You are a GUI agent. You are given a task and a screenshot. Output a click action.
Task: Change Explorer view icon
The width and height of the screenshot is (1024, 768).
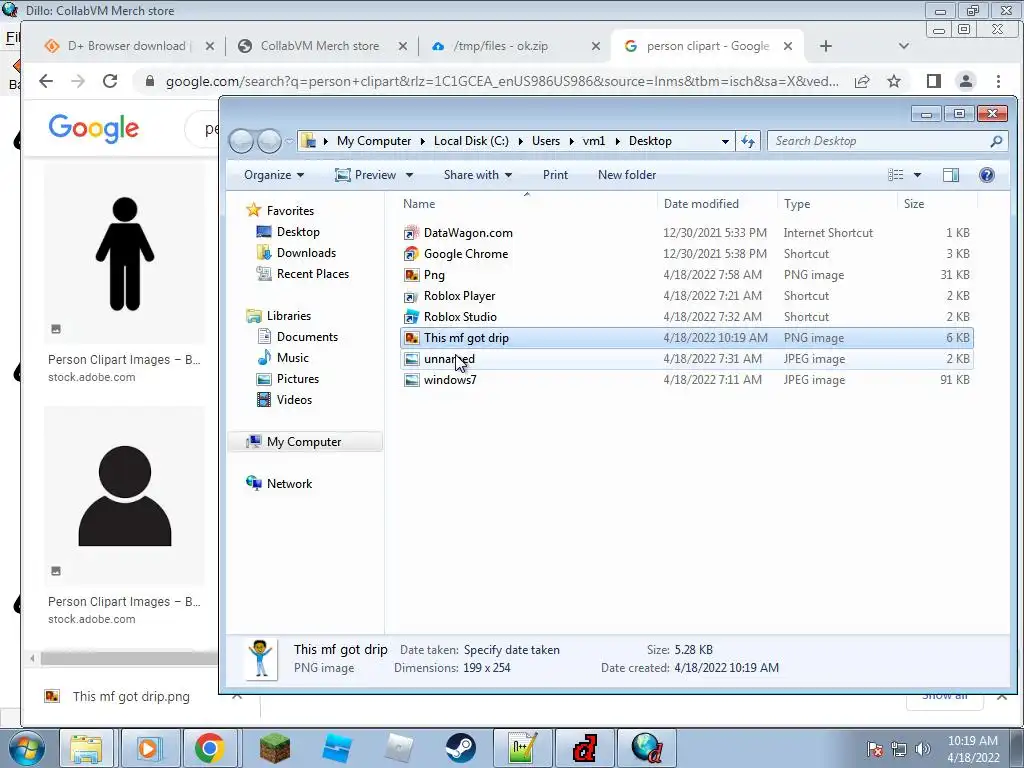[x=895, y=175]
